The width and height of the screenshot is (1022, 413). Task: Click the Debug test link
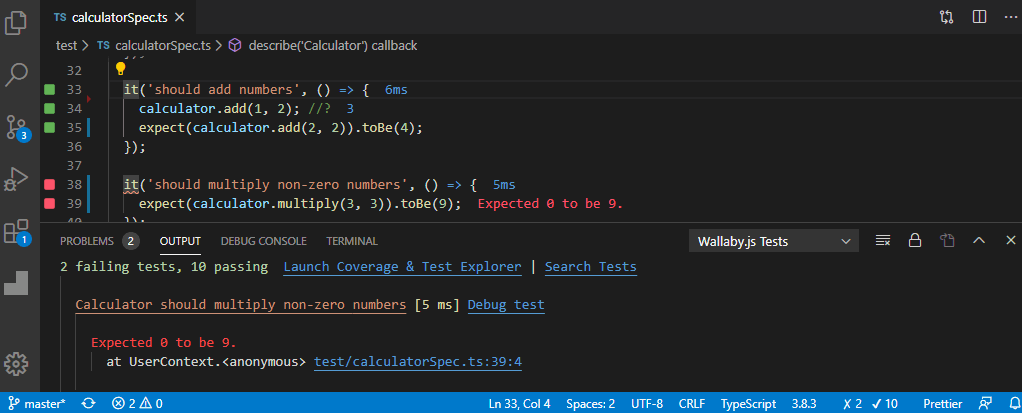point(506,305)
